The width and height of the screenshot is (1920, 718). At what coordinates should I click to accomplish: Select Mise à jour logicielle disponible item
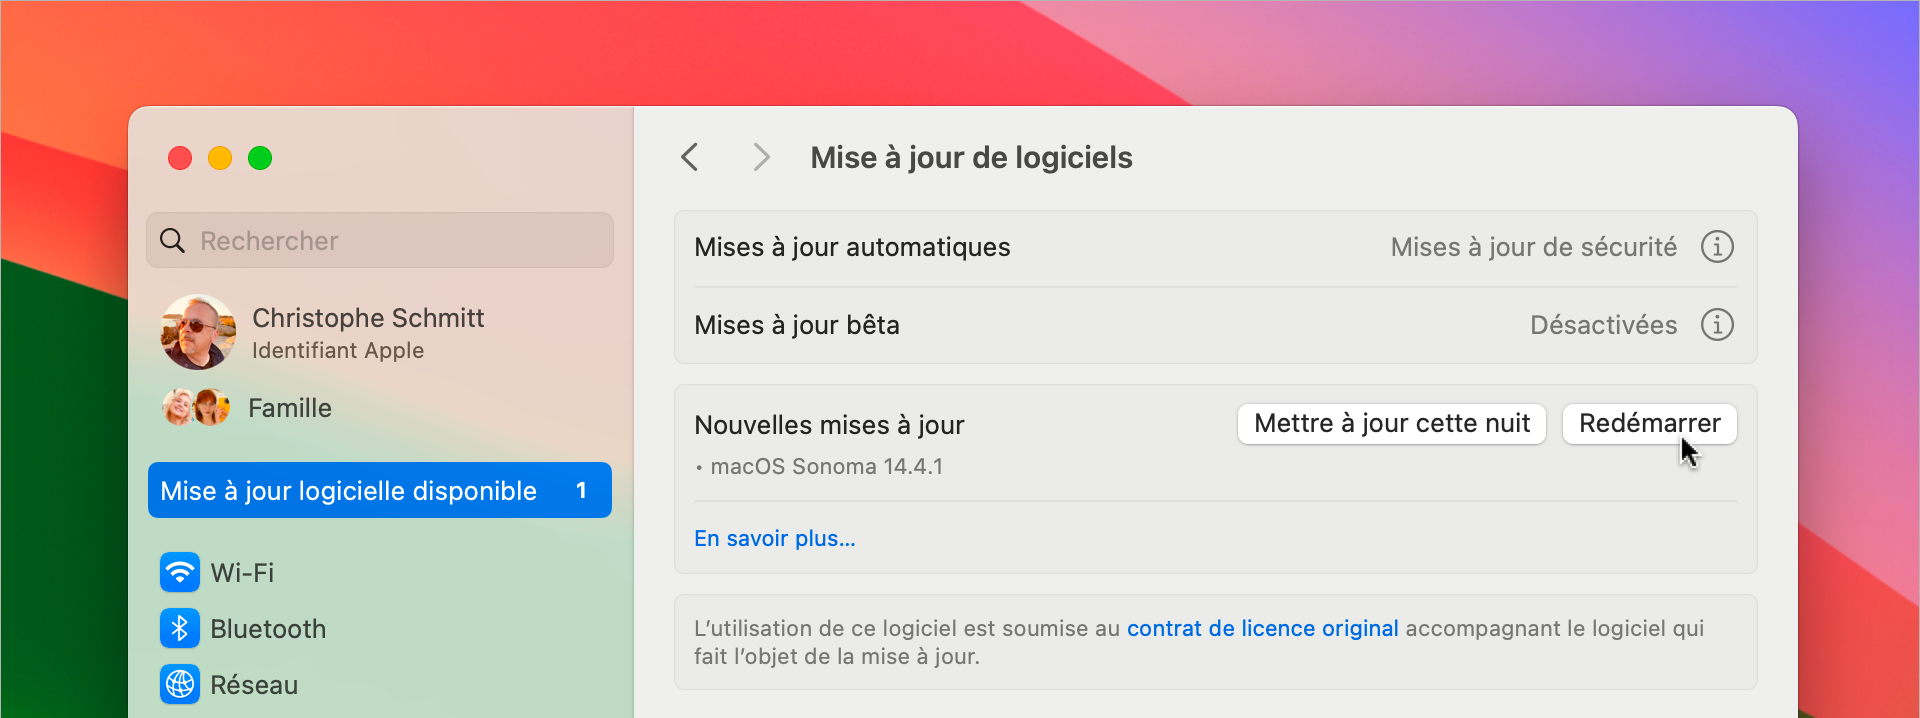380,490
